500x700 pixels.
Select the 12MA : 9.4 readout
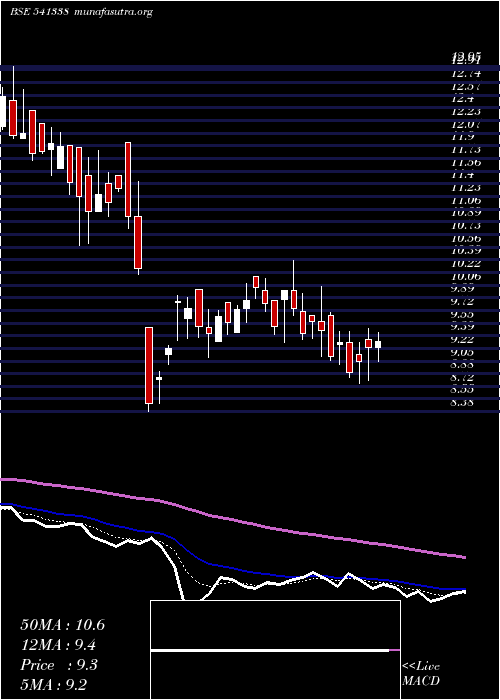59,645
